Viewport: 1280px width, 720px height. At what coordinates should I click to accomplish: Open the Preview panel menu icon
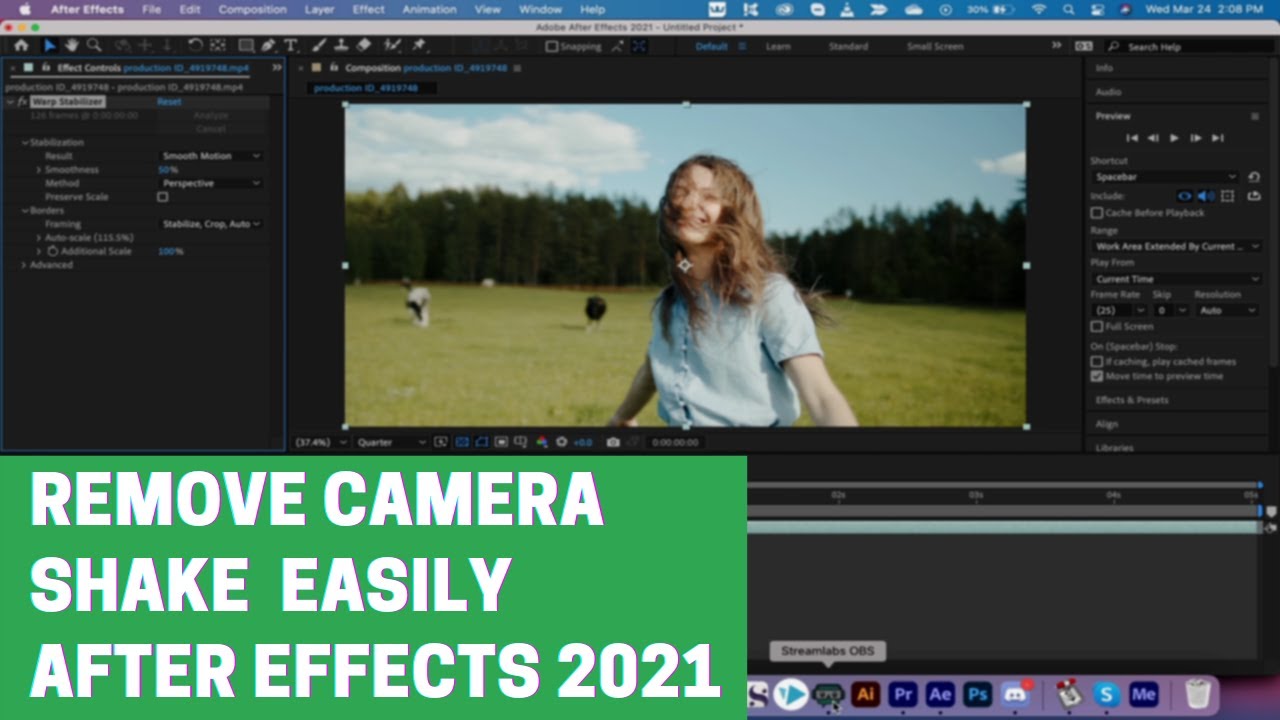1255,116
